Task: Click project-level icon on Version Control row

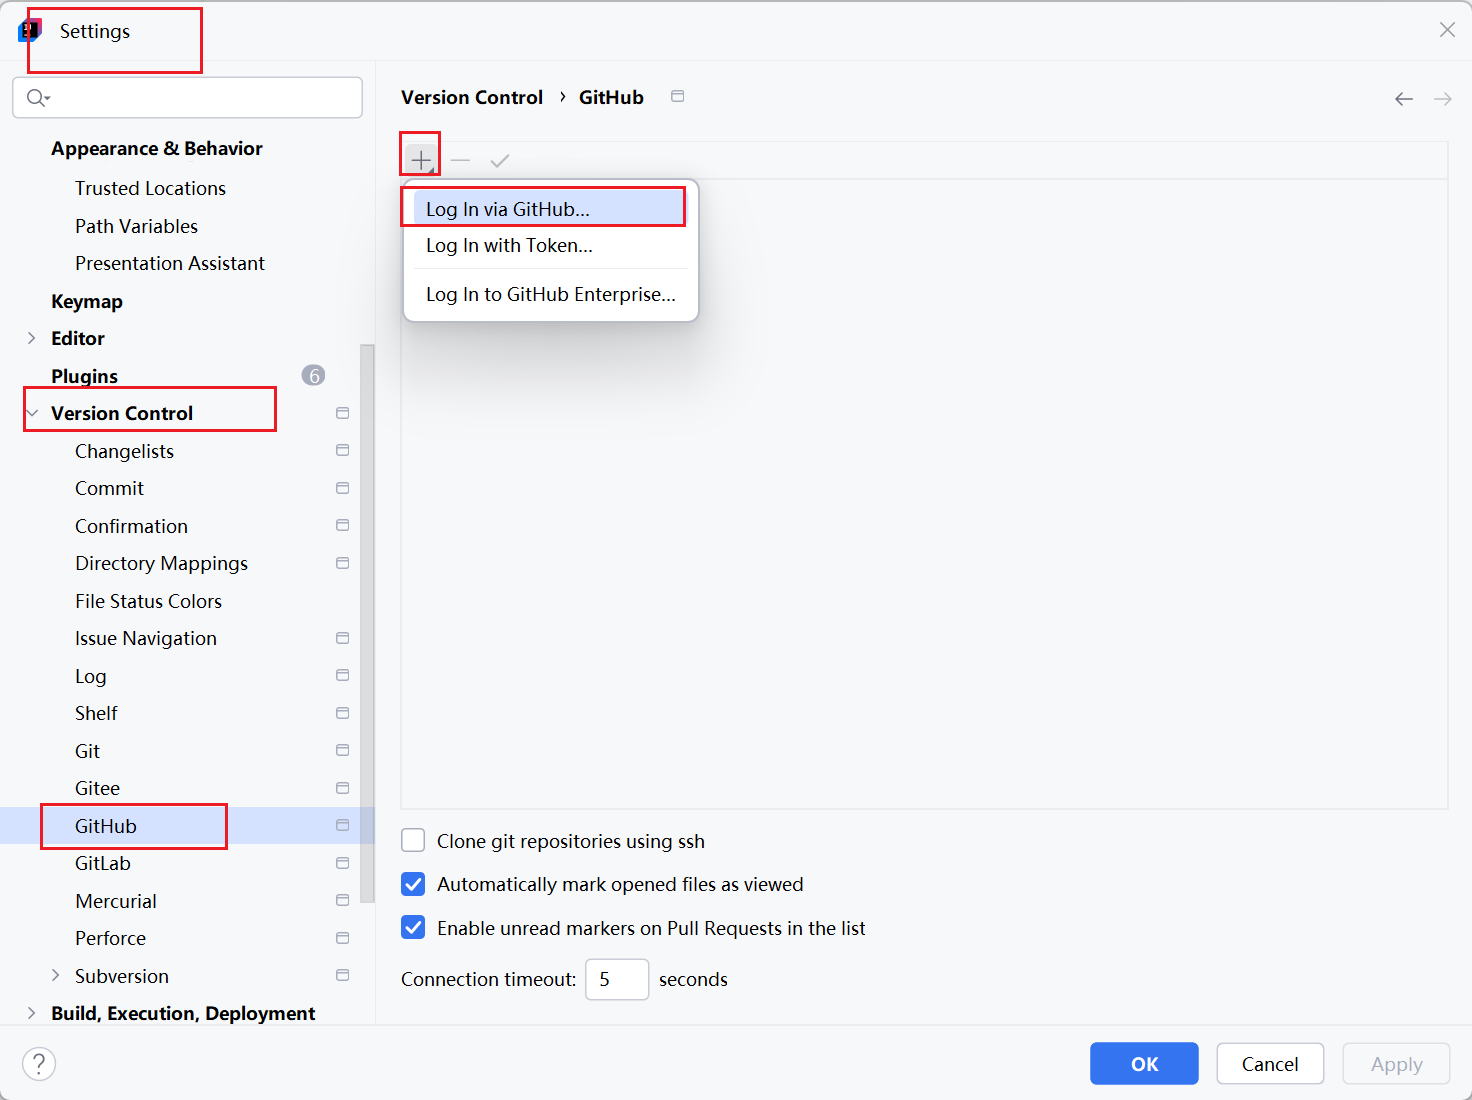Action: (343, 413)
